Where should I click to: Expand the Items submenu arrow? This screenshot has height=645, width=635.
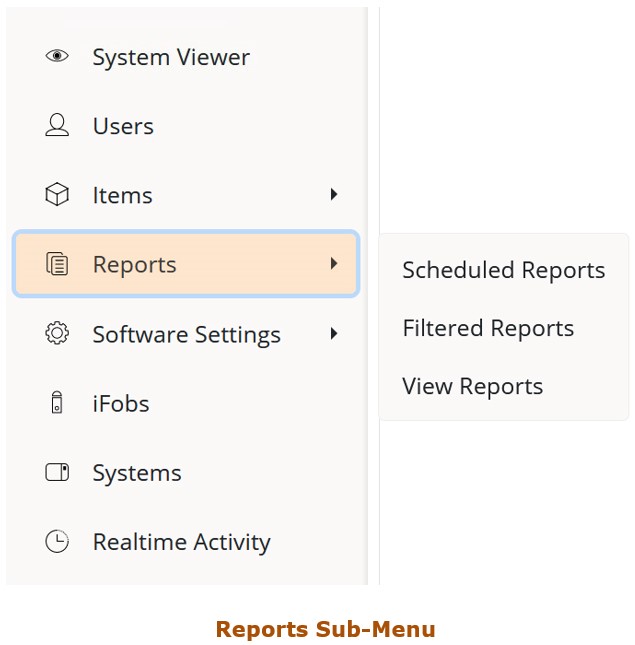coord(334,195)
